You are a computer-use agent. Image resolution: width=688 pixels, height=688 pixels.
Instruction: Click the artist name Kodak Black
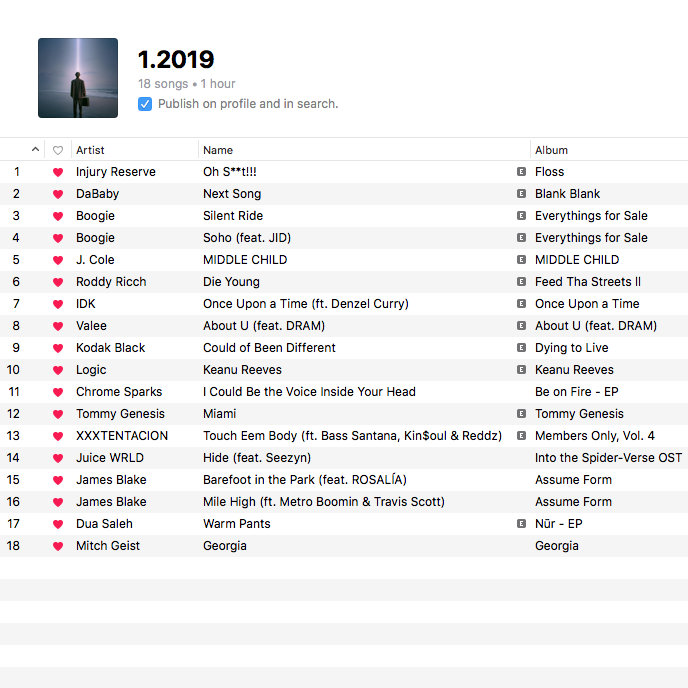[110, 348]
